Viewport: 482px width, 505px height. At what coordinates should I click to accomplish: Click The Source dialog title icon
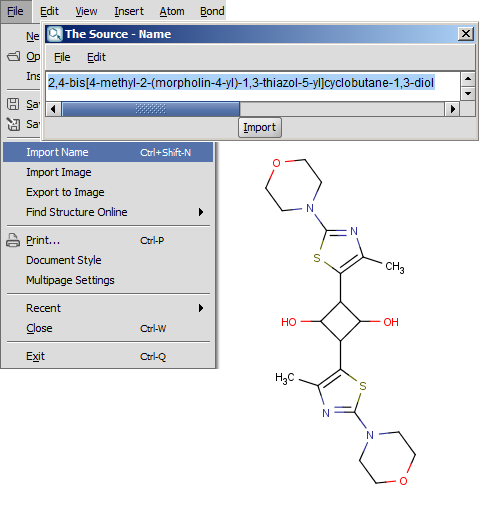(x=54, y=34)
